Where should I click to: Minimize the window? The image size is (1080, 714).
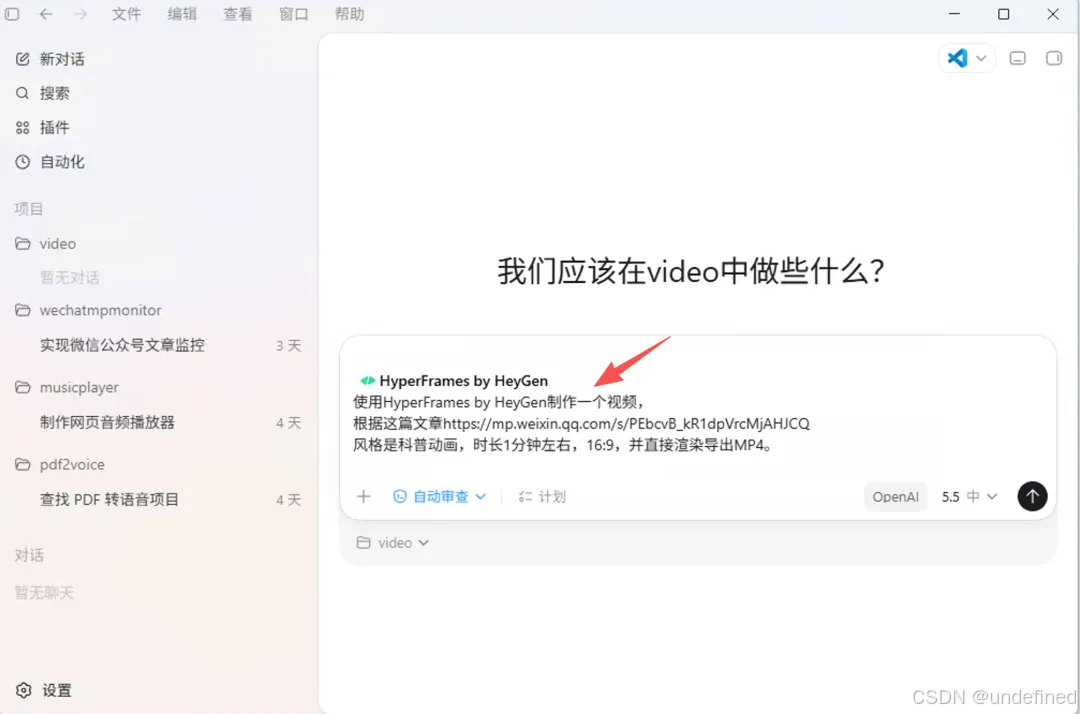pyautogui.click(x=954, y=14)
